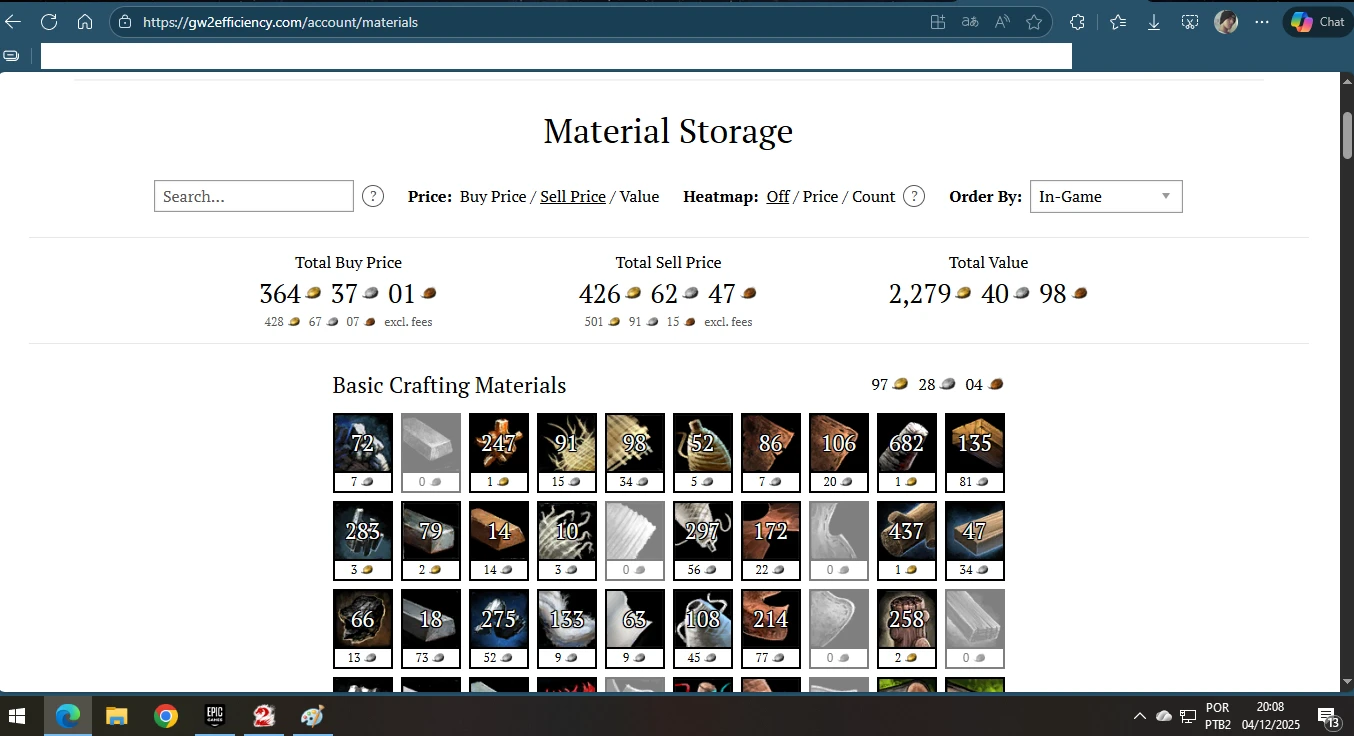Open the Copilot Chat button
The height and width of the screenshot is (736, 1354).
point(1317,22)
